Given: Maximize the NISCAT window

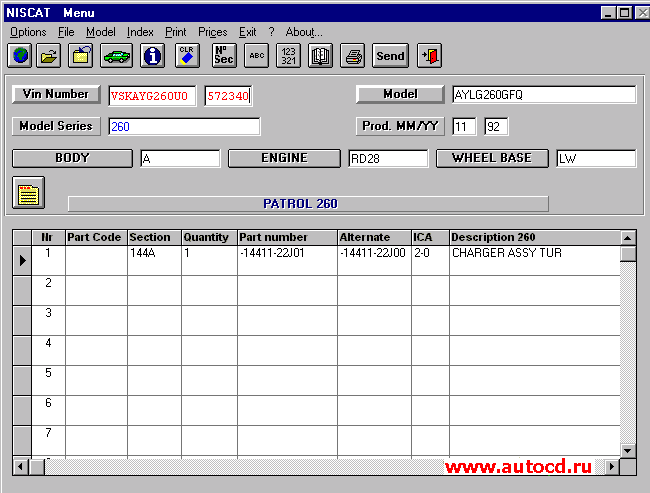Looking at the screenshot, I should pos(624,13).
